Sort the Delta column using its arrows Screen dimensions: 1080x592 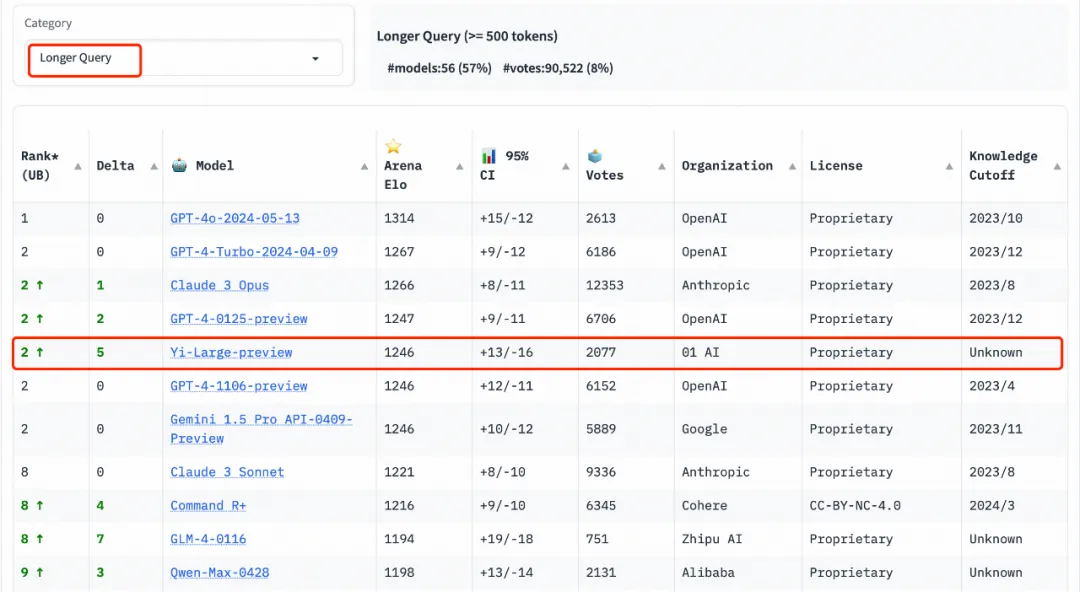(x=154, y=166)
